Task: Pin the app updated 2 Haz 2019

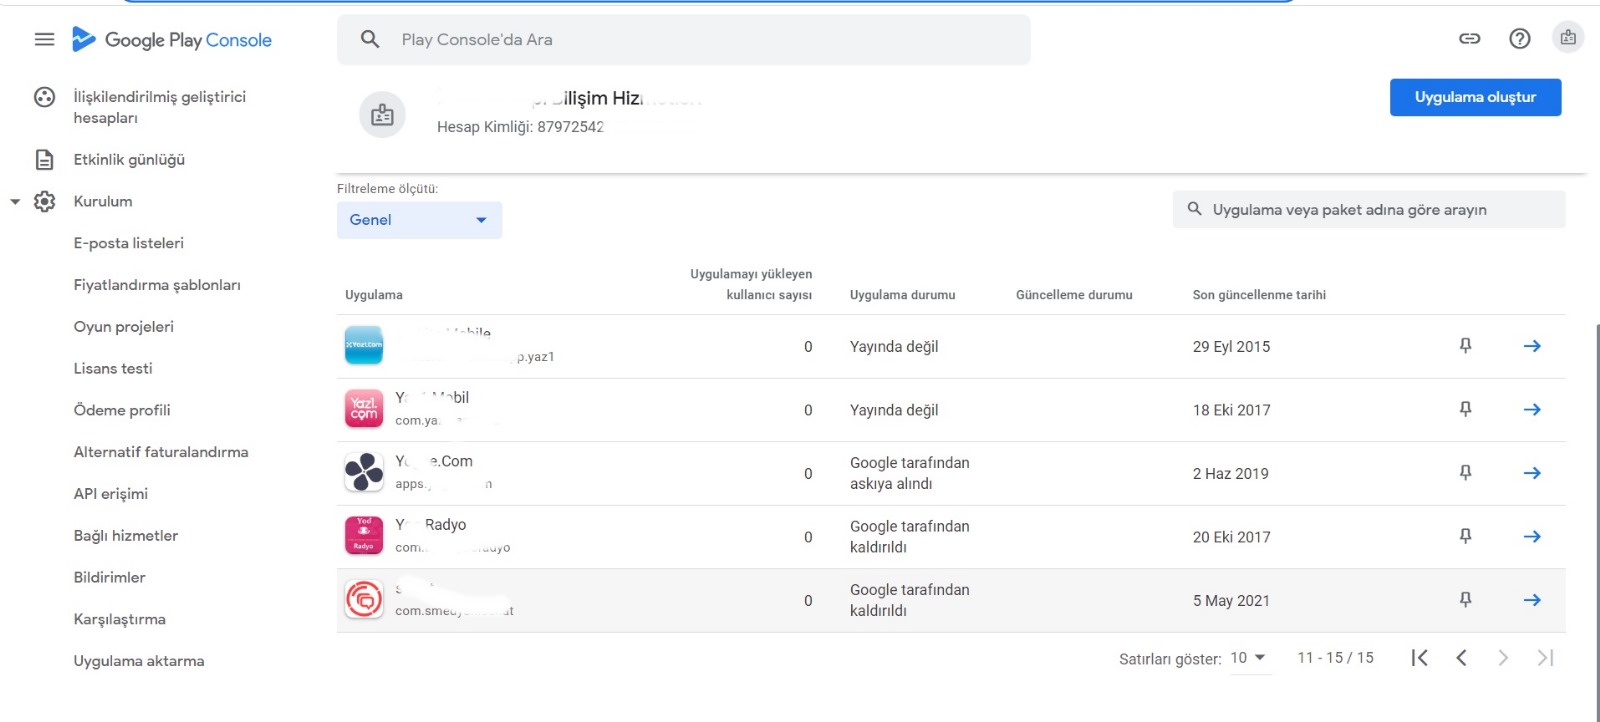Action: [1465, 473]
